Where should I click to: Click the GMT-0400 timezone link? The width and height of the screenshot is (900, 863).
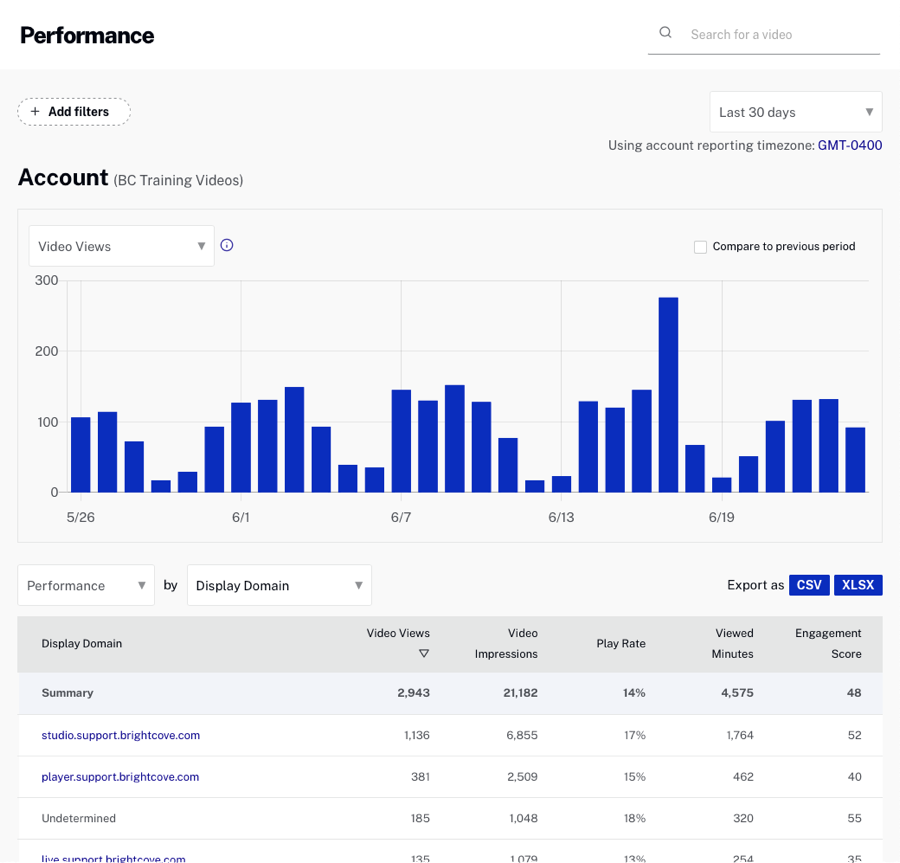(x=849, y=145)
